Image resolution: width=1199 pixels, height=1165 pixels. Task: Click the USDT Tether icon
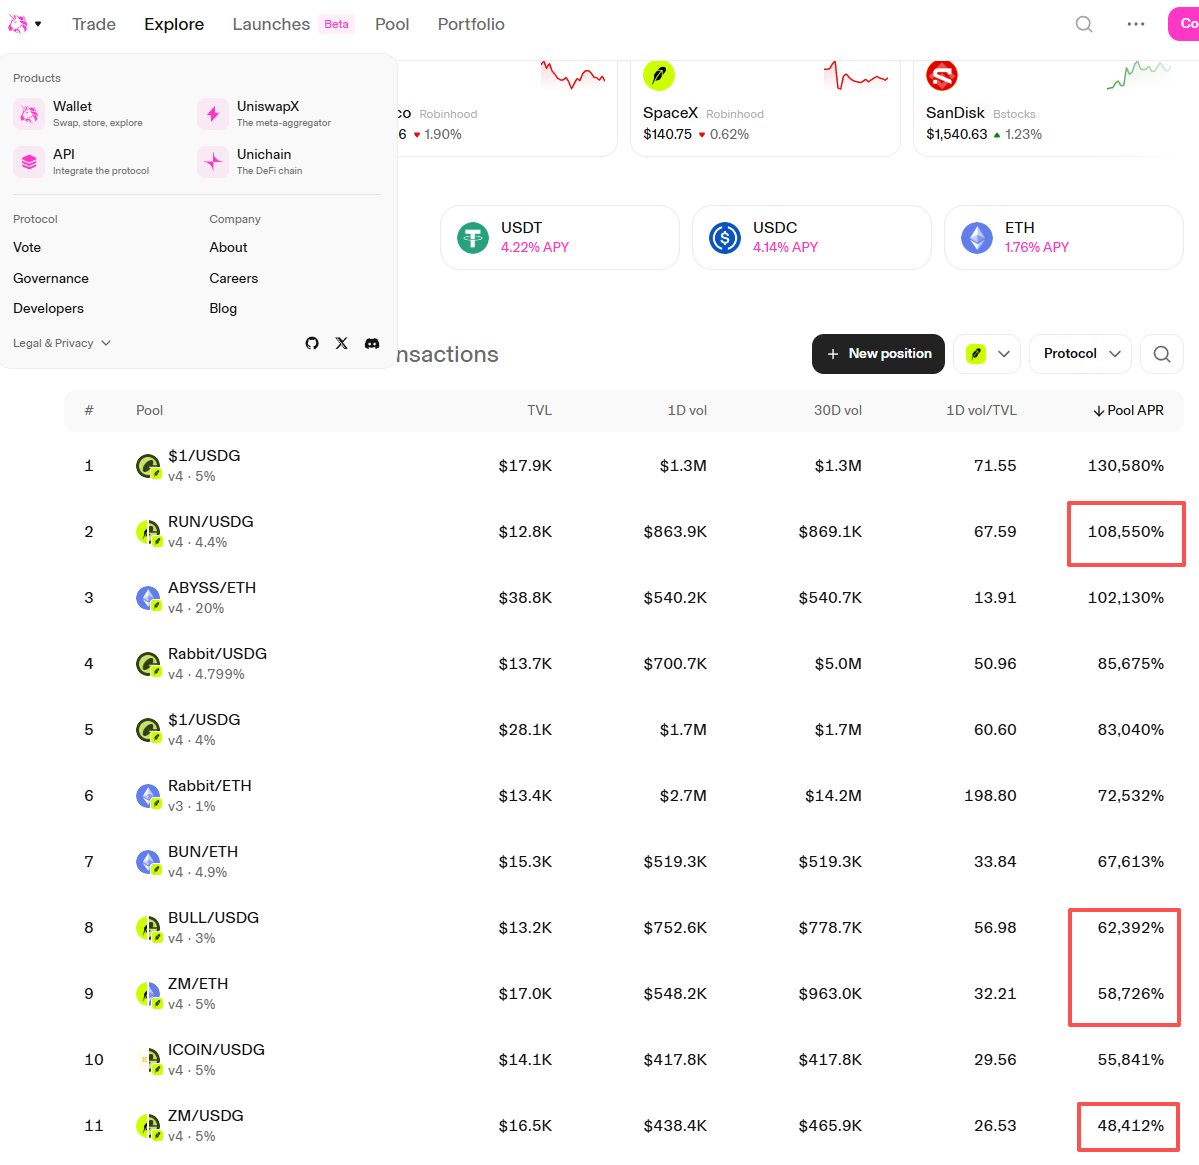[473, 238]
